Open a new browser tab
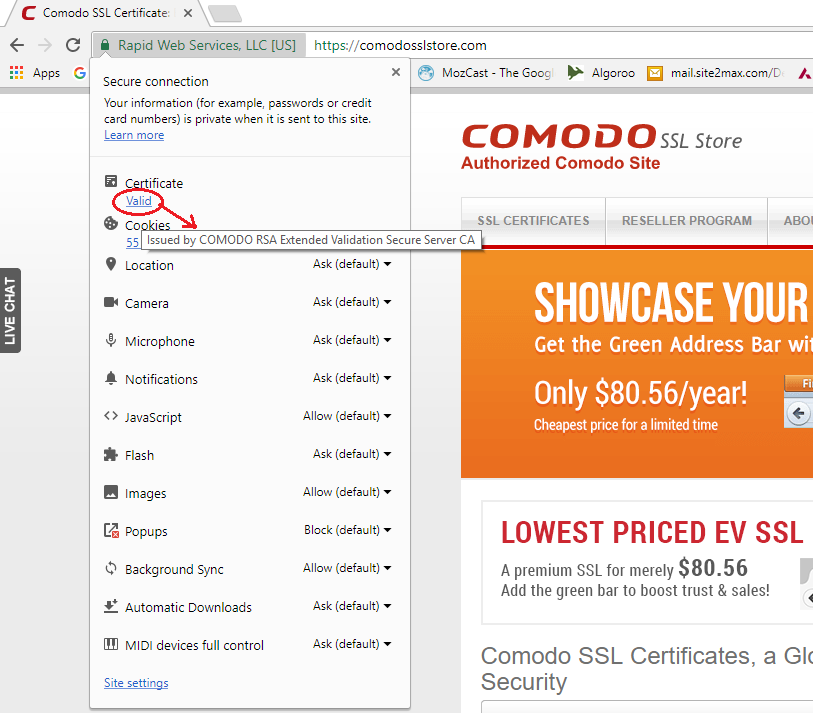813x713 pixels. coord(225,13)
